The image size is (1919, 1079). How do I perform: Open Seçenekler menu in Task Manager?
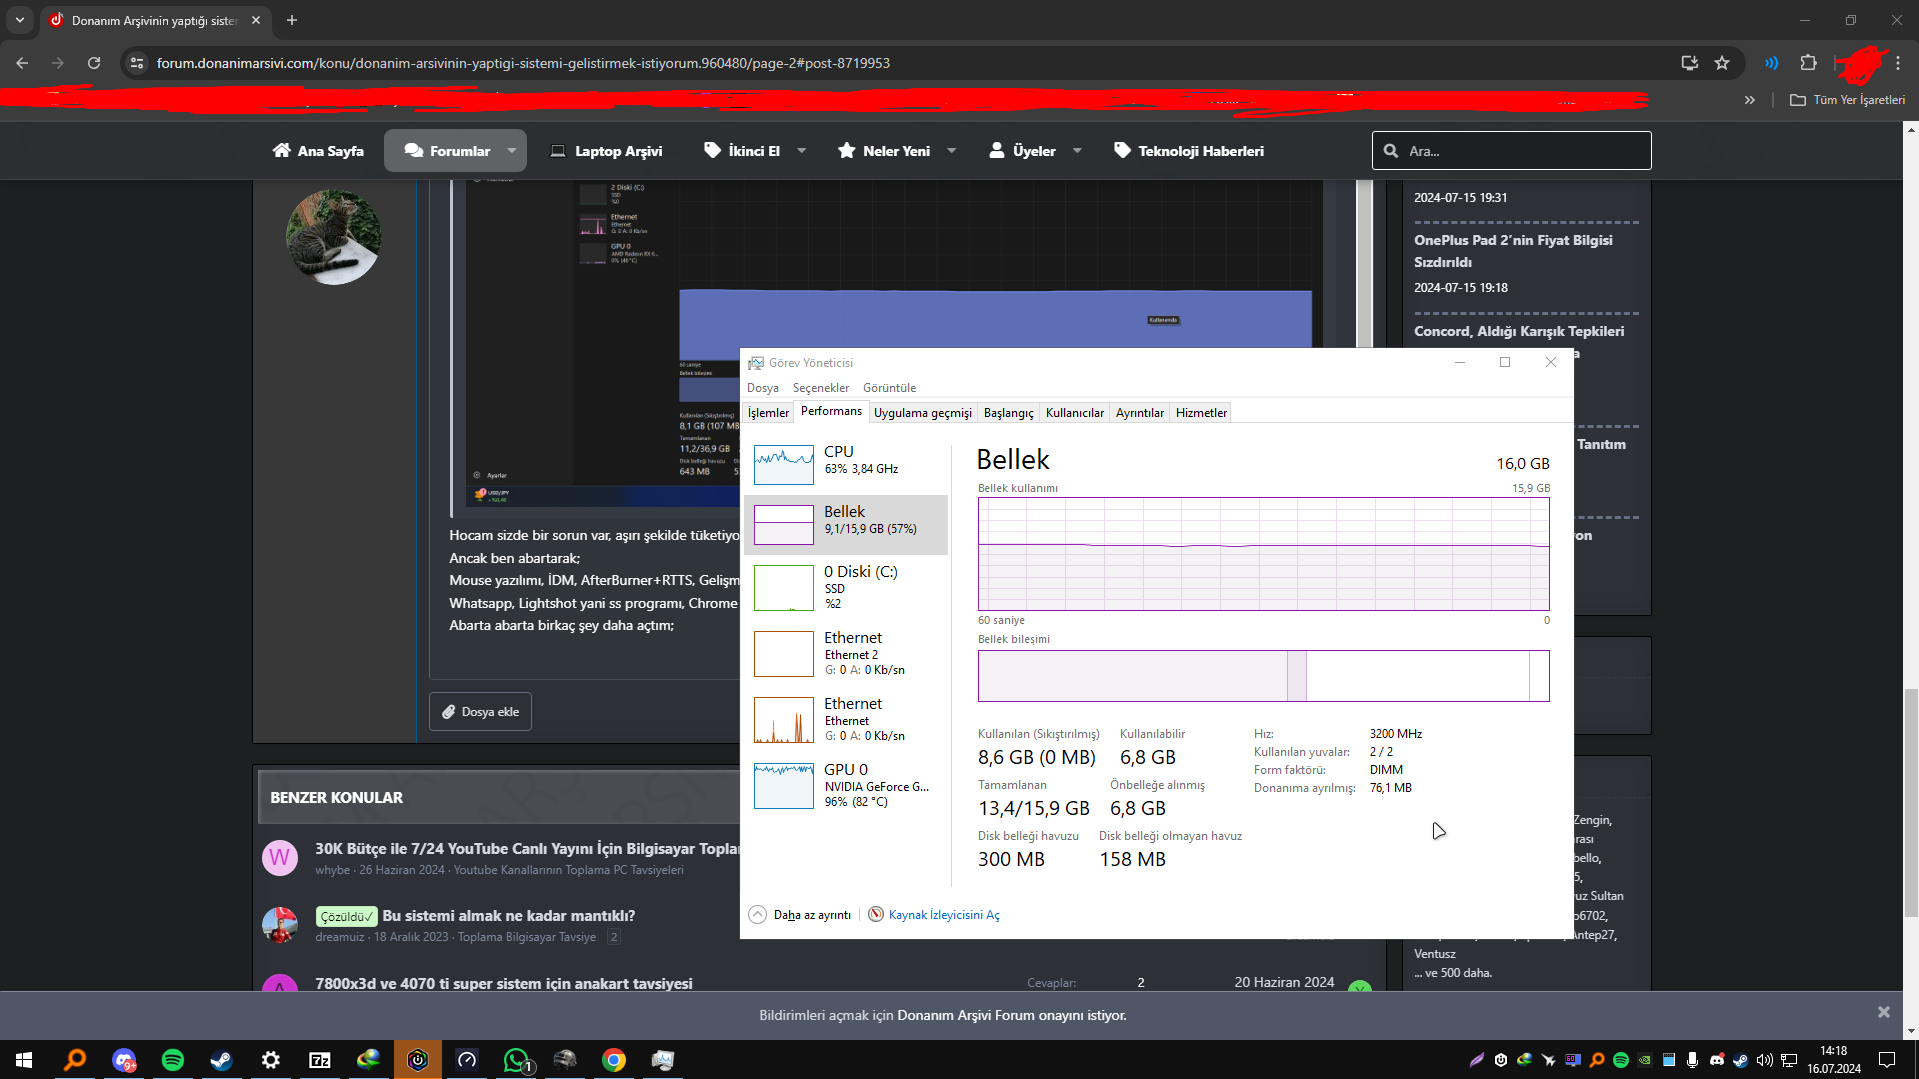coord(821,388)
